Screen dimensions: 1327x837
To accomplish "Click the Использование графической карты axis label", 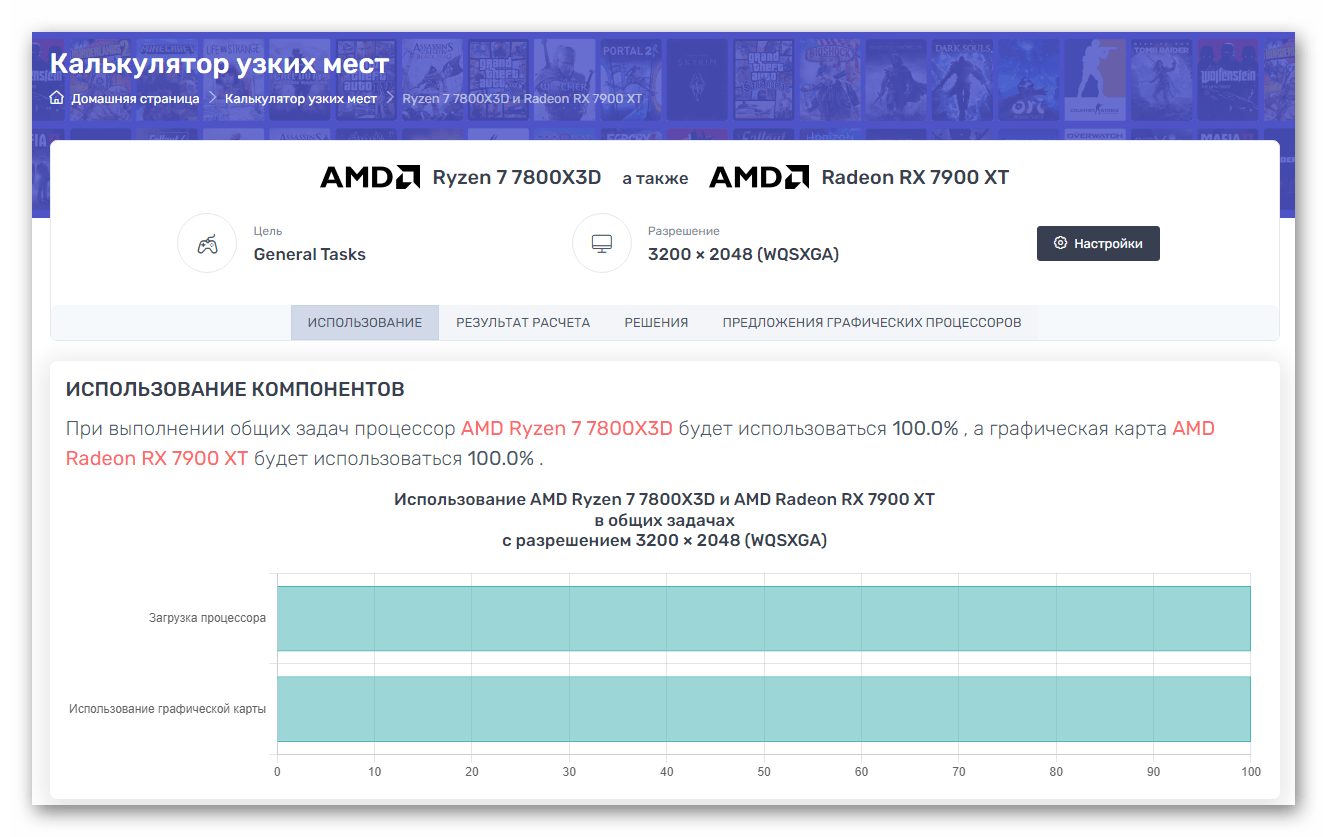I will 167,709.
